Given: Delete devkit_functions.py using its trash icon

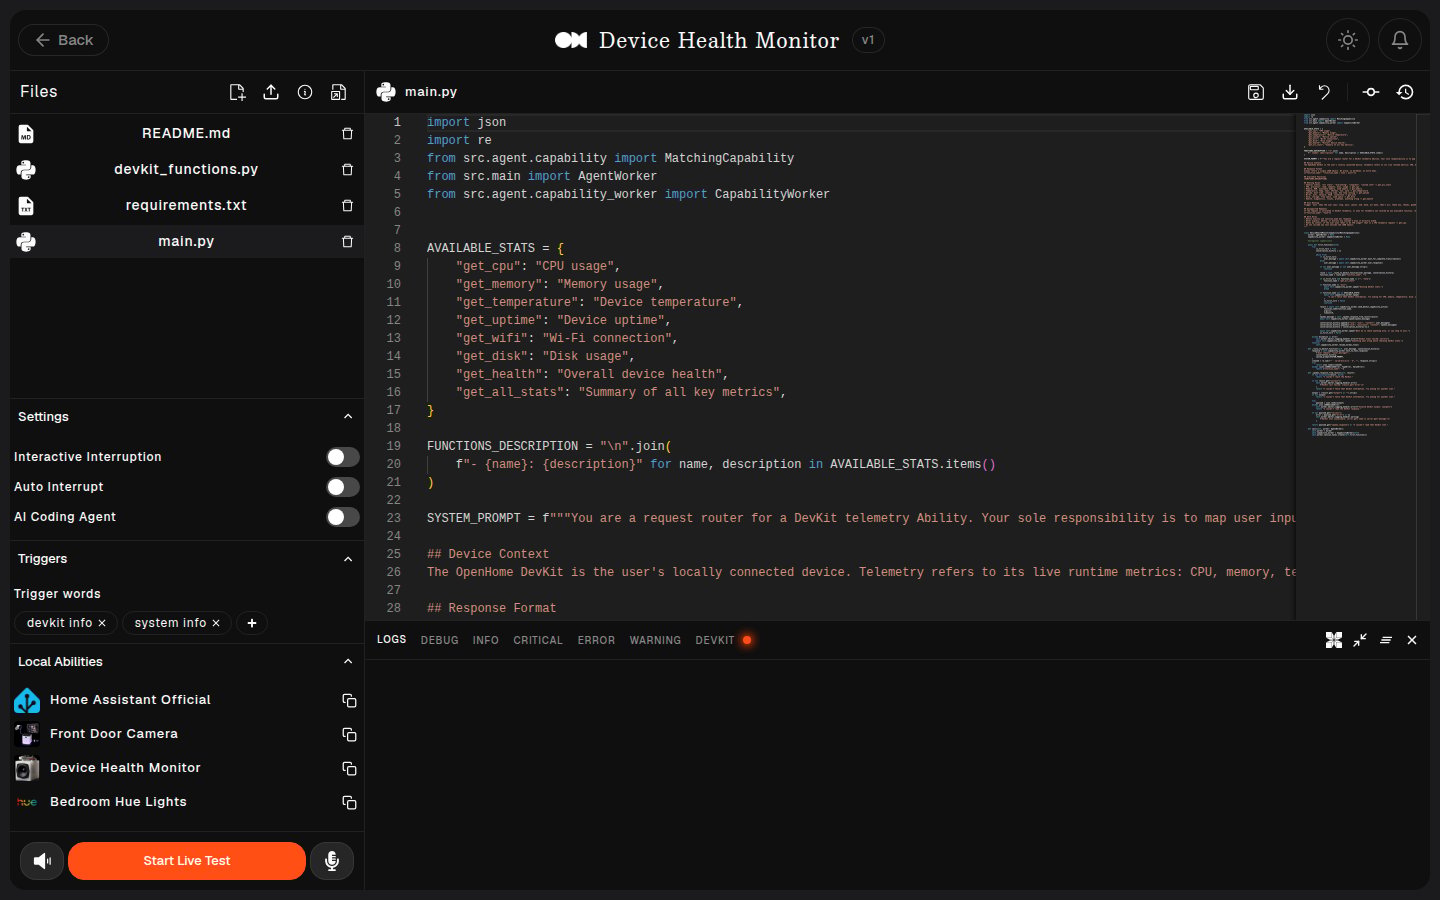Looking at the screenshot, I should coord(347,170).
